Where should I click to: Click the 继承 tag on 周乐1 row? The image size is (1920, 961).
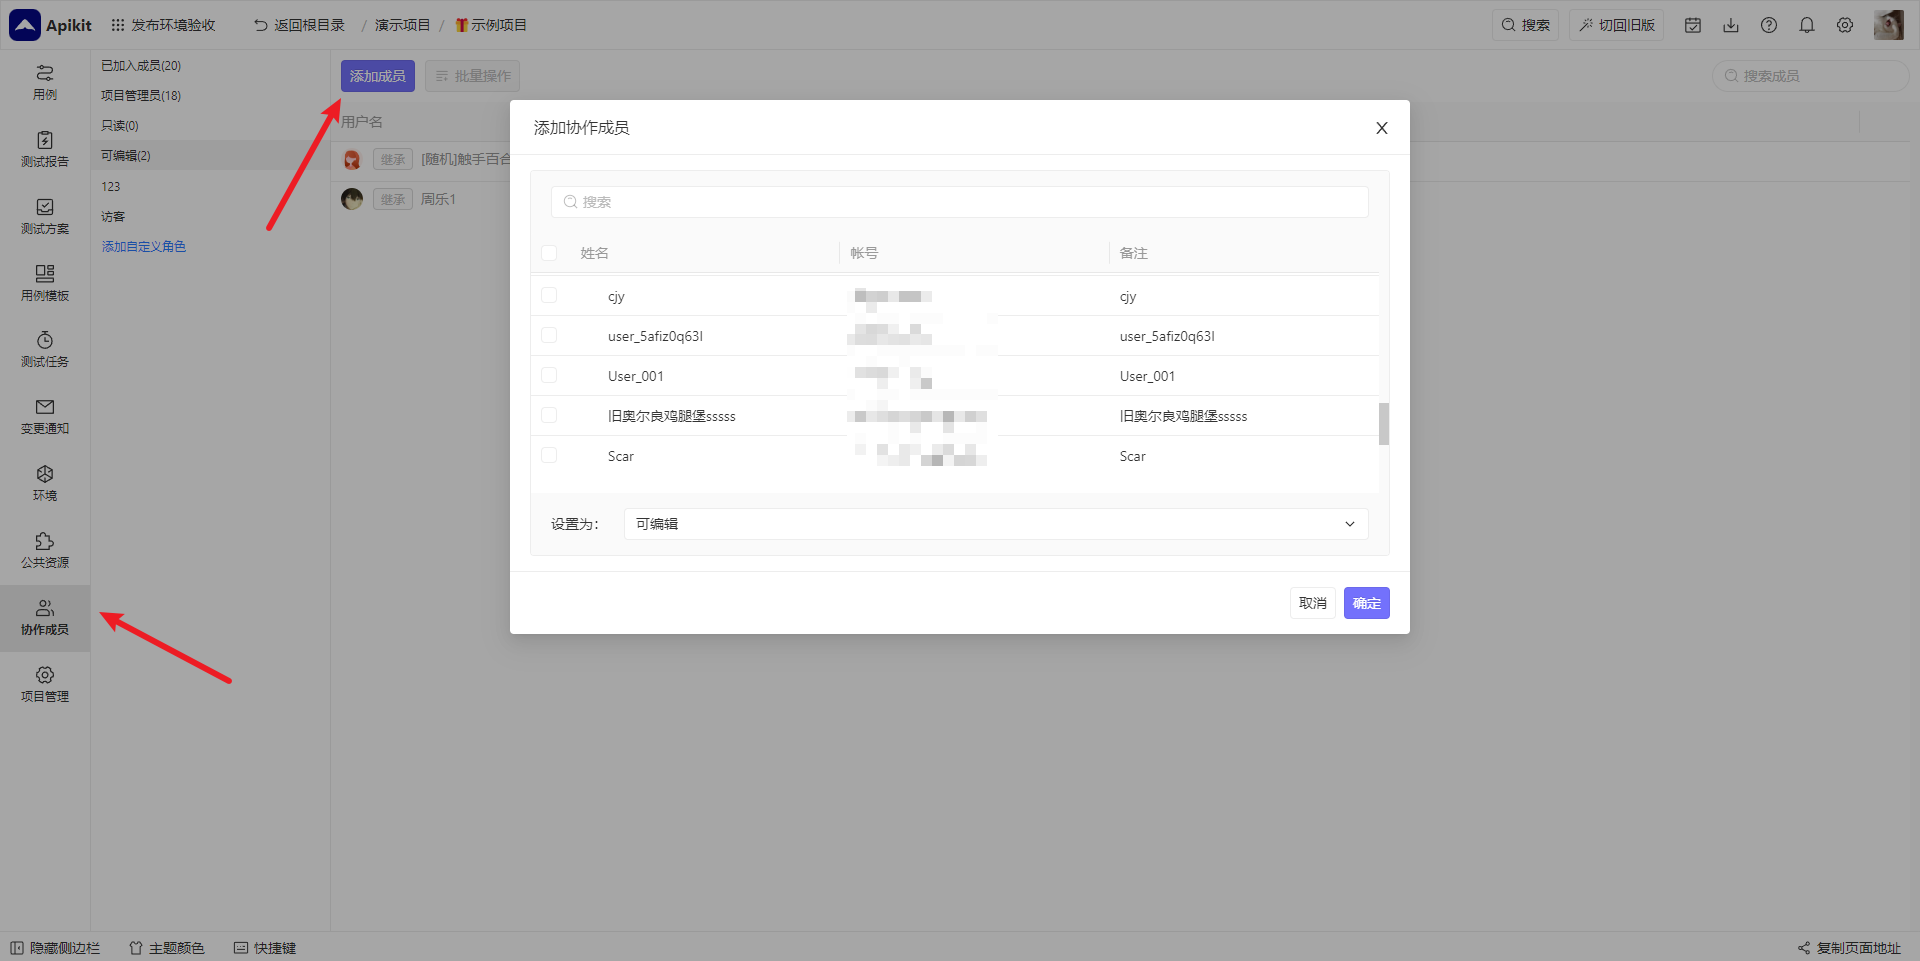[x=393, y=200]
